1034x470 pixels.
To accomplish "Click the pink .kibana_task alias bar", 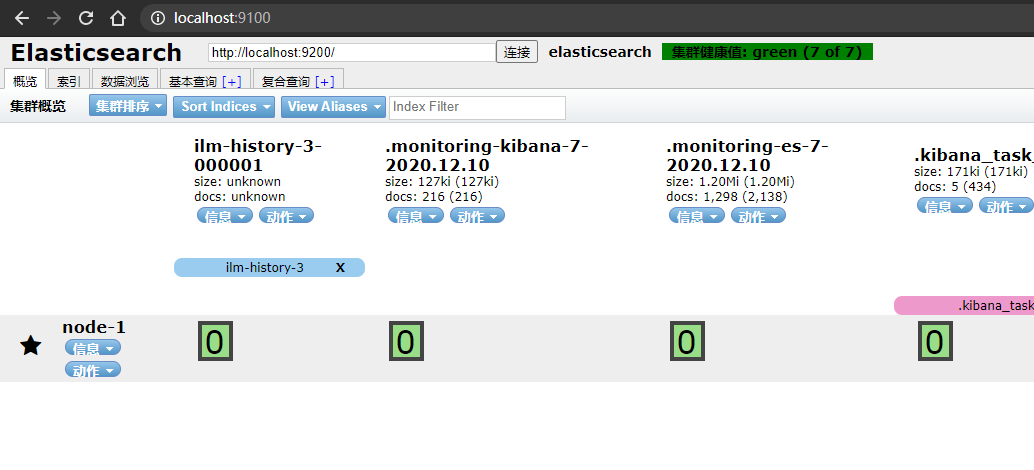I will [964, 305].
